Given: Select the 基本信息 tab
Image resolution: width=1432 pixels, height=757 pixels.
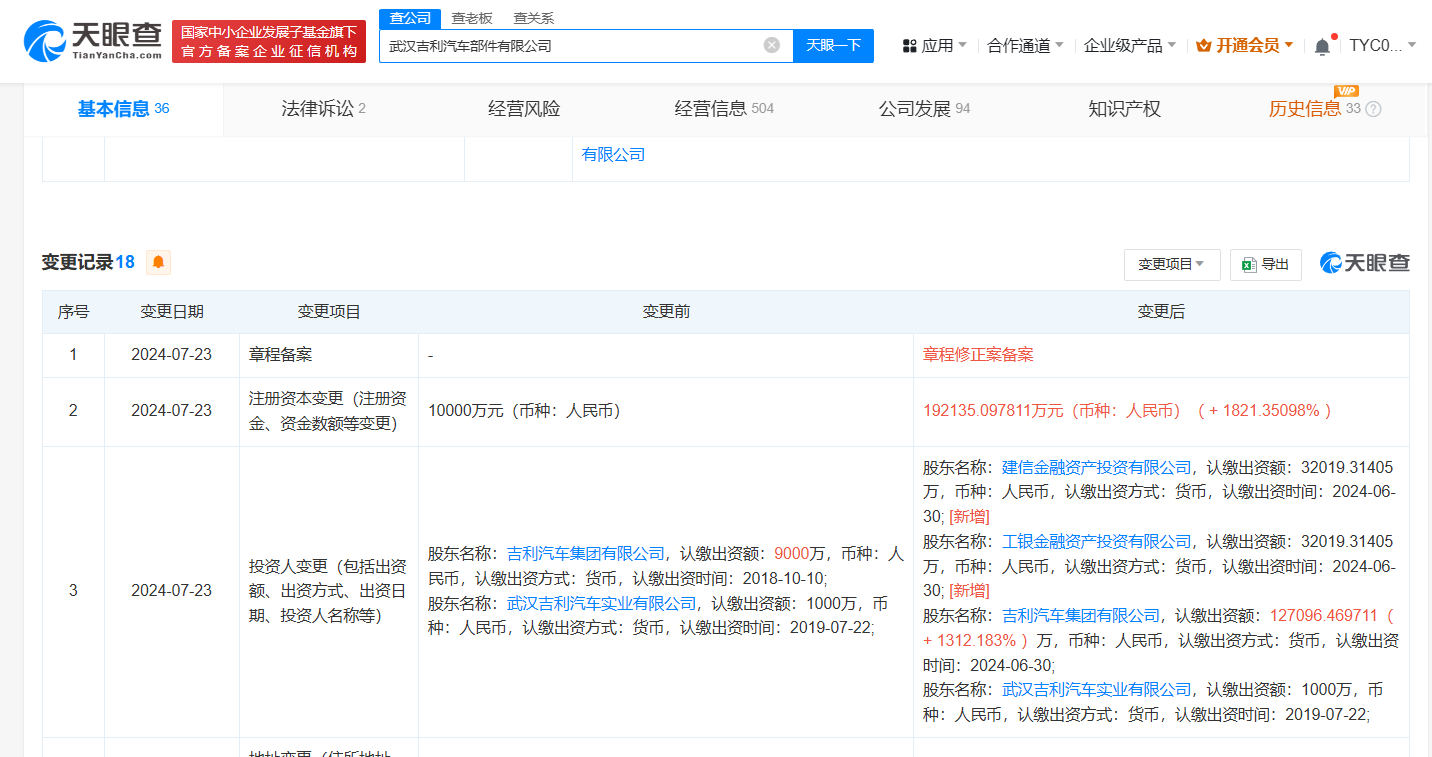Looking at the screenshot, I should coord(123,109).
